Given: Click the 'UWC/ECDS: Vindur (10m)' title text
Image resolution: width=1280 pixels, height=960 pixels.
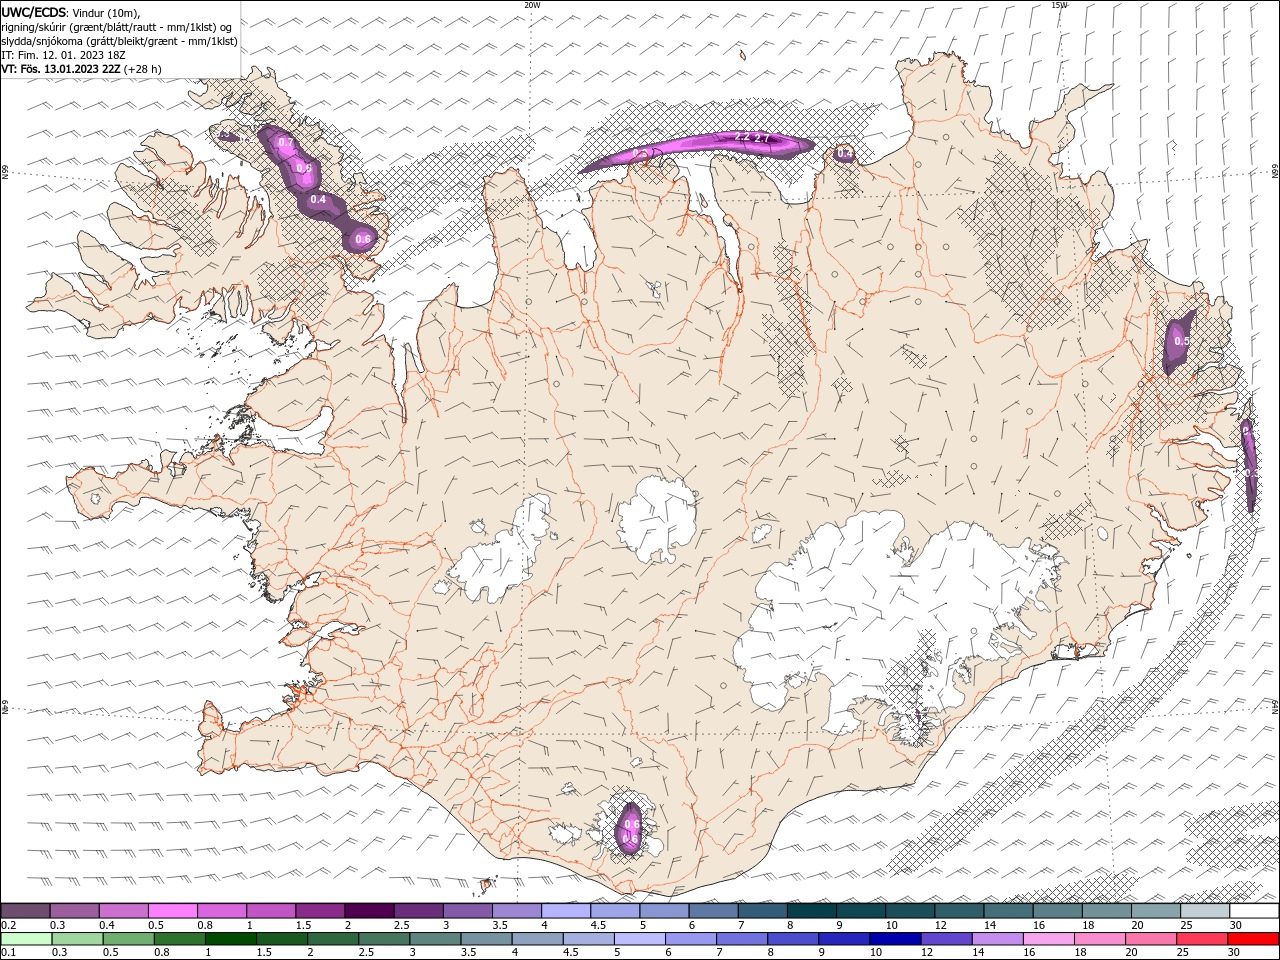Looking at the screenshot, I should click(71, 12).
